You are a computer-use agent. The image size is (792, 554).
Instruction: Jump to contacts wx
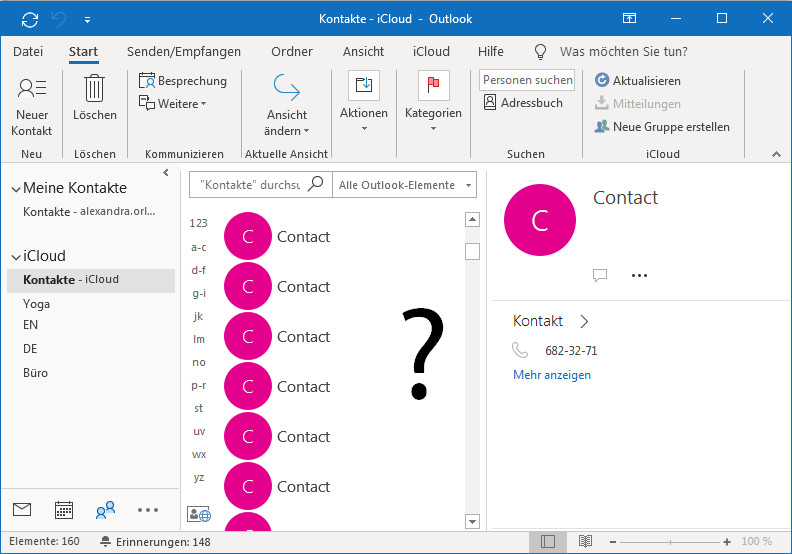coord(199,455)
